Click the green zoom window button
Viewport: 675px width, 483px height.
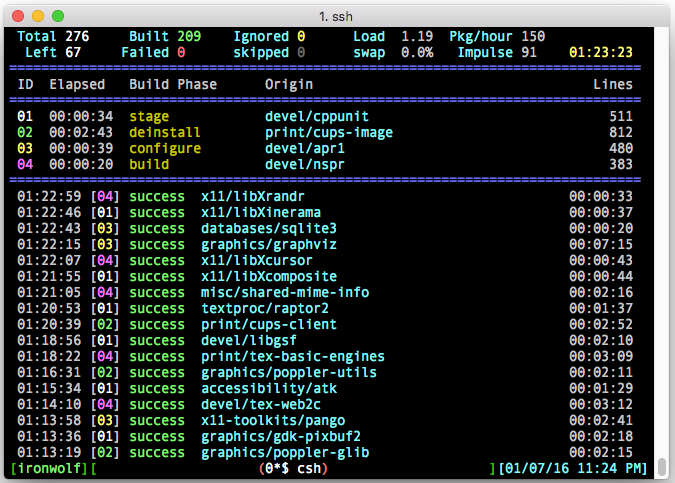[58, 16]
